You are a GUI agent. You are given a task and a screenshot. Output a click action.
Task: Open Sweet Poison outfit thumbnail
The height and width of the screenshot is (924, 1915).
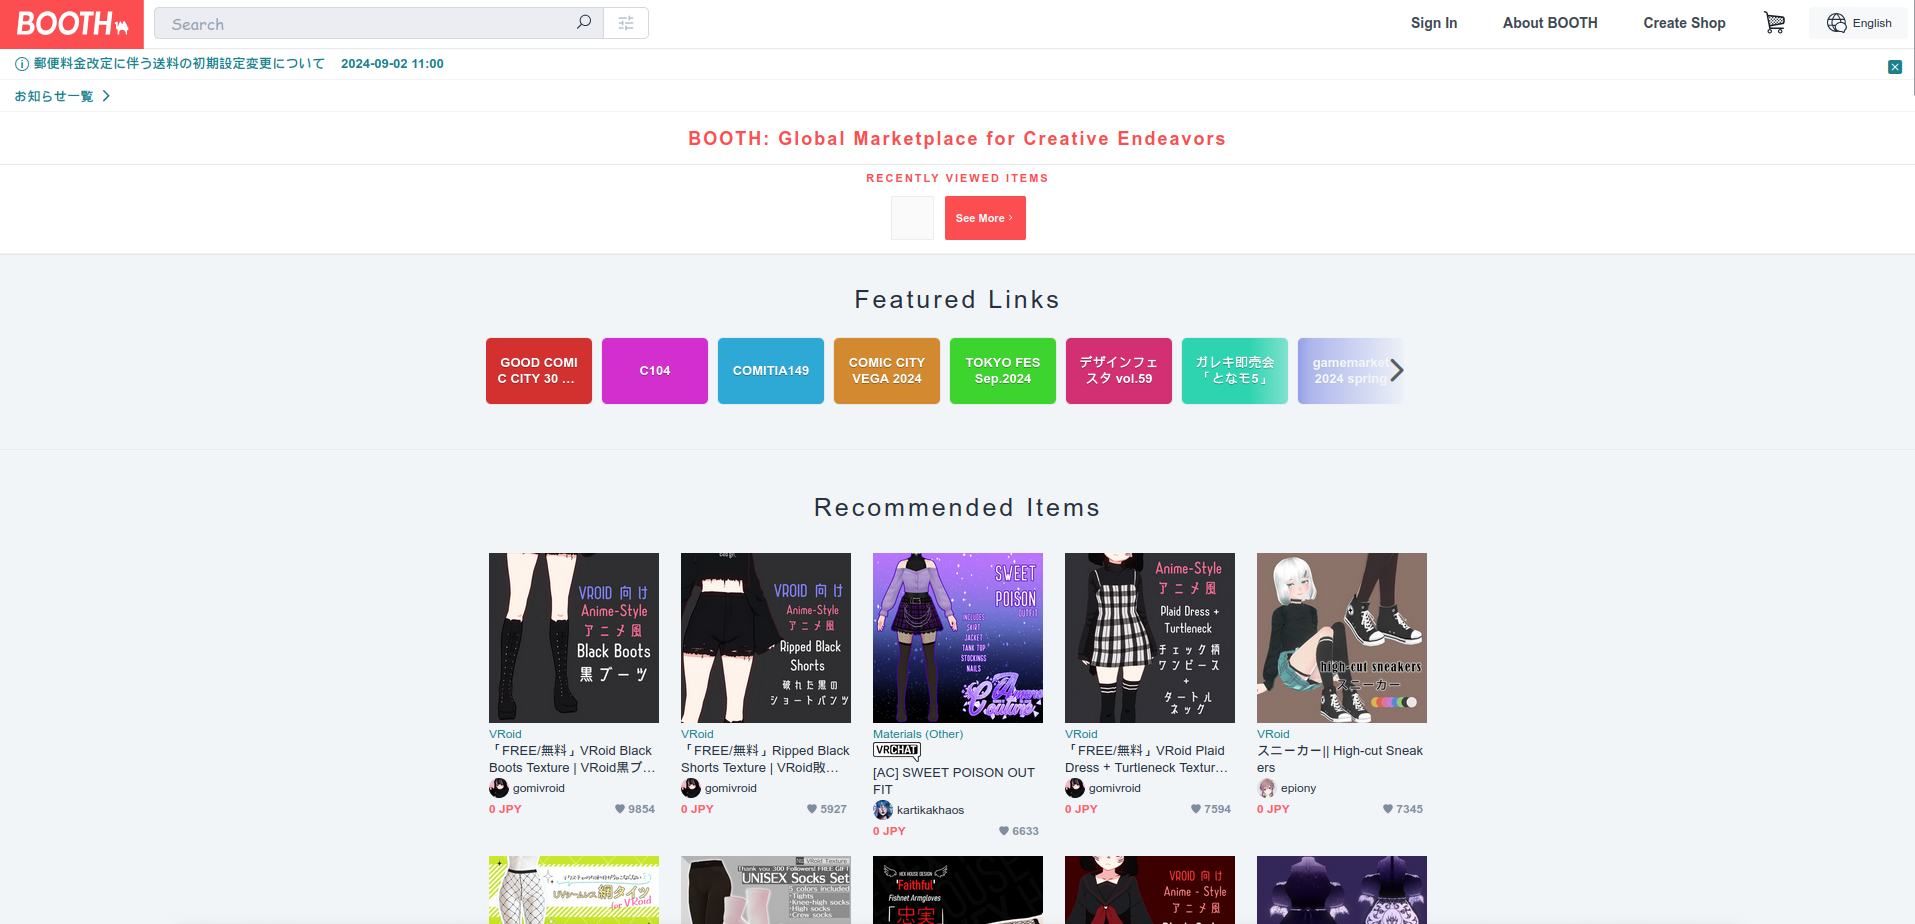pyautogui.click(x=958, y=638)
